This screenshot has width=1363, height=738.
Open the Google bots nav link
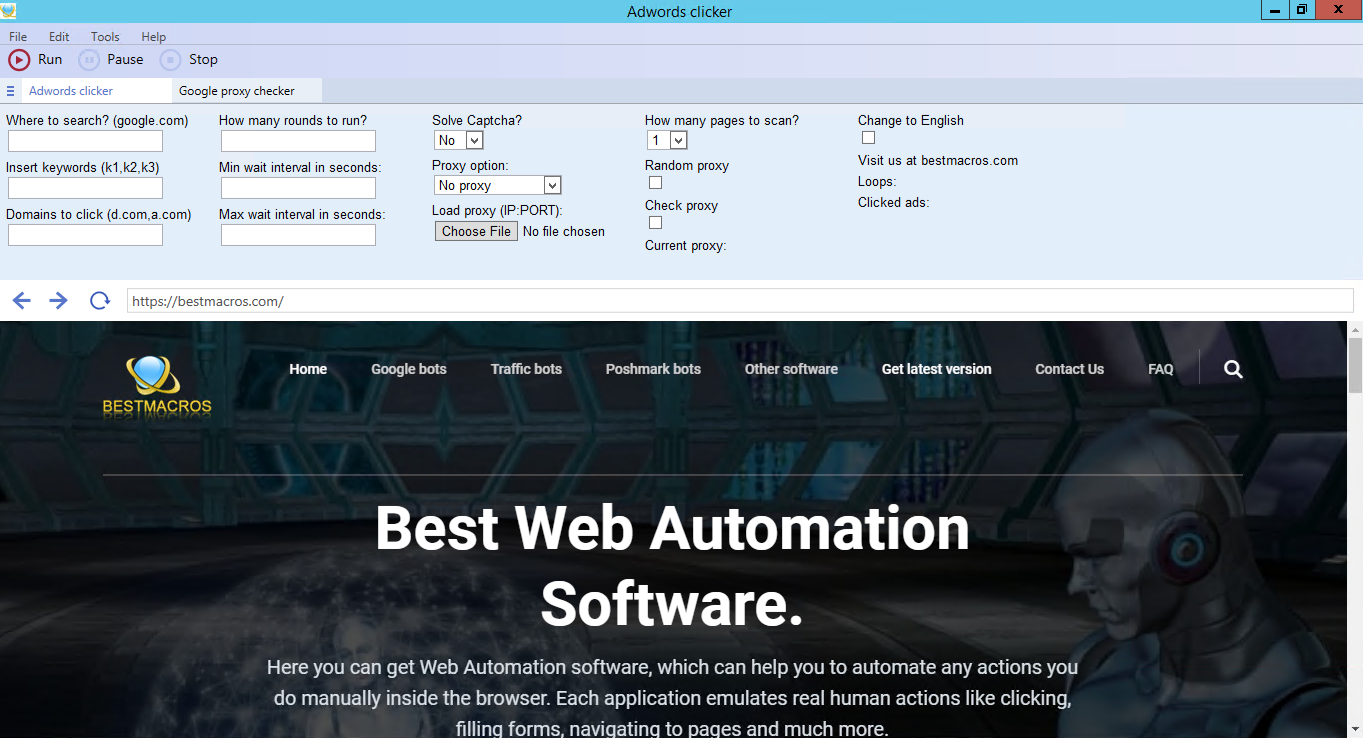[409, 369]
